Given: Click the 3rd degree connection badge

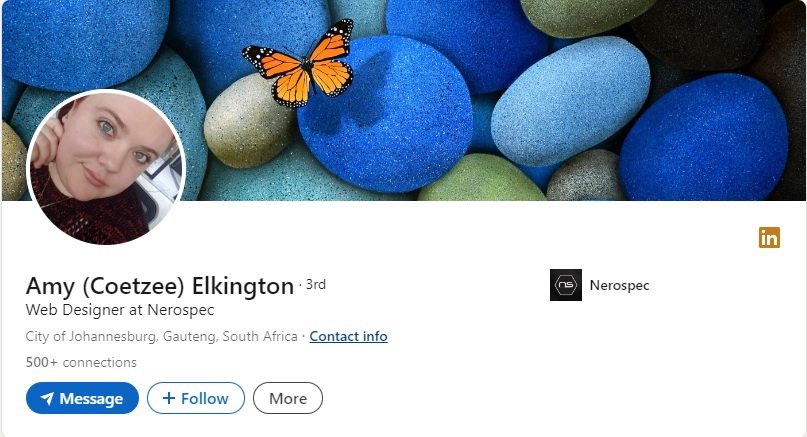Looking at the screenshot, I should point(315,284).
